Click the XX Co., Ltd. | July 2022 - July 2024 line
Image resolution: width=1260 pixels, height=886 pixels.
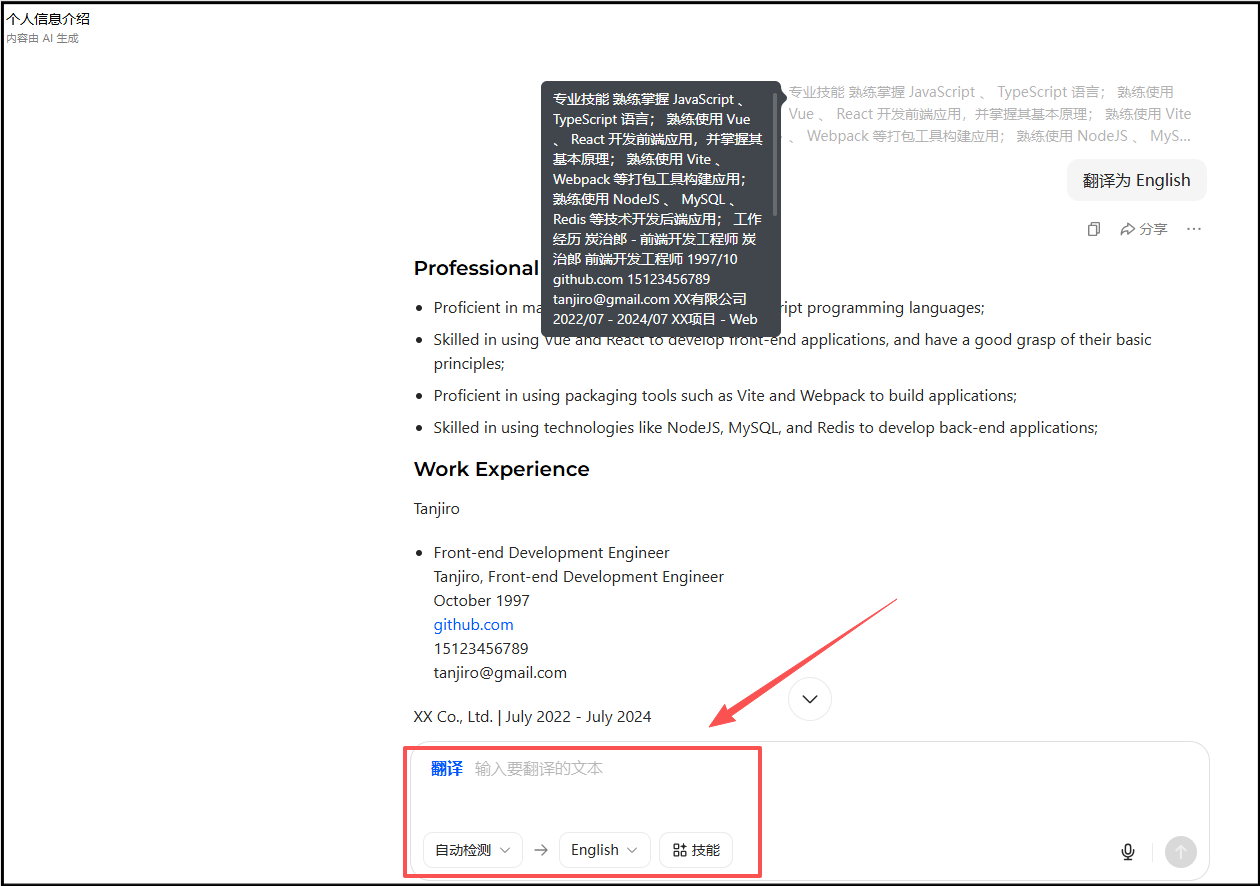click(x=532, y=716)
